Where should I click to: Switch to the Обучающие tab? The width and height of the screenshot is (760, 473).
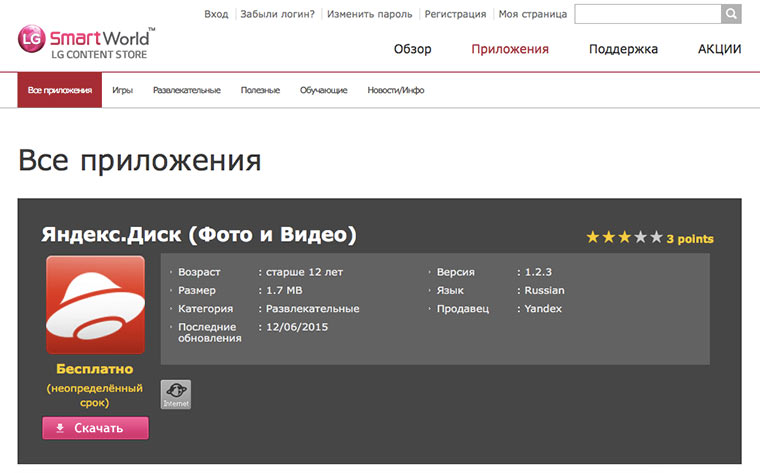pos(323,90)
